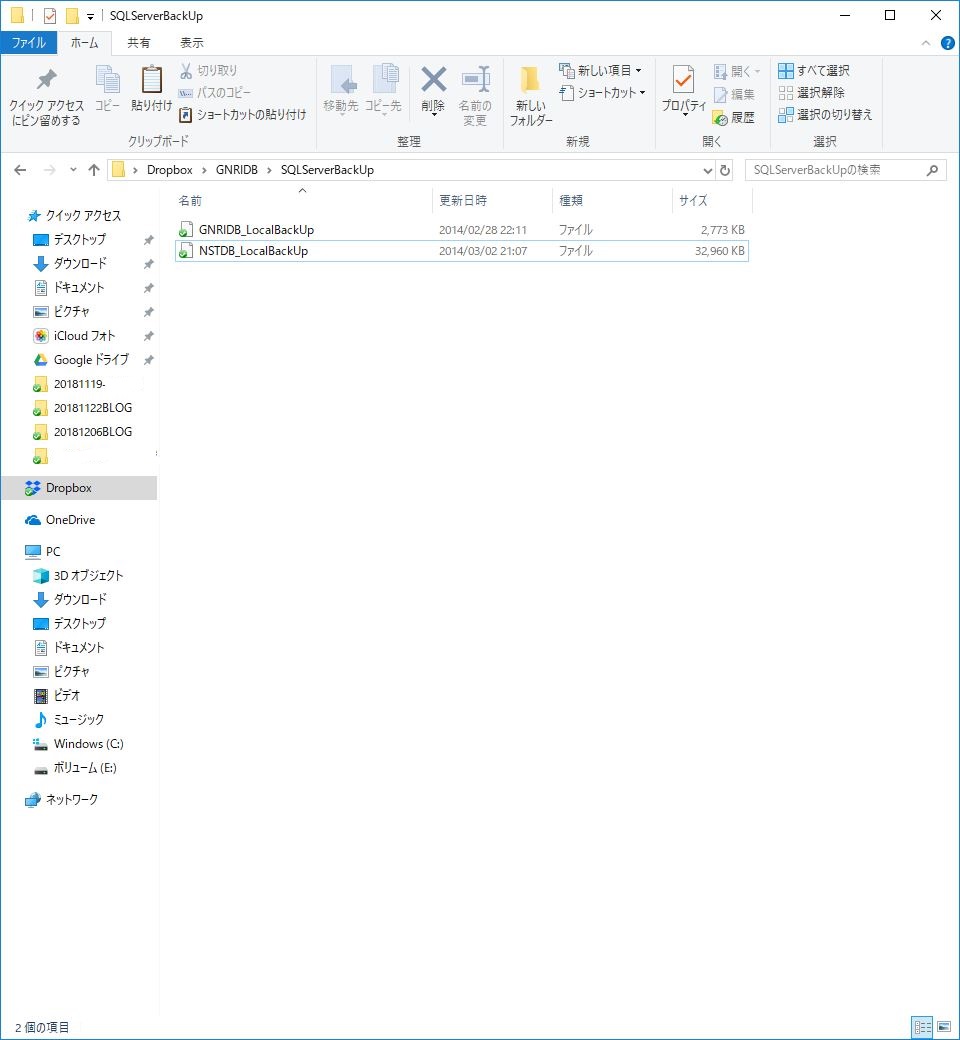The width and height of the screenshot is (960, 1040).
Task: Open the Shortcut (ショートカット) dropdown
Action: click(603, 92)
